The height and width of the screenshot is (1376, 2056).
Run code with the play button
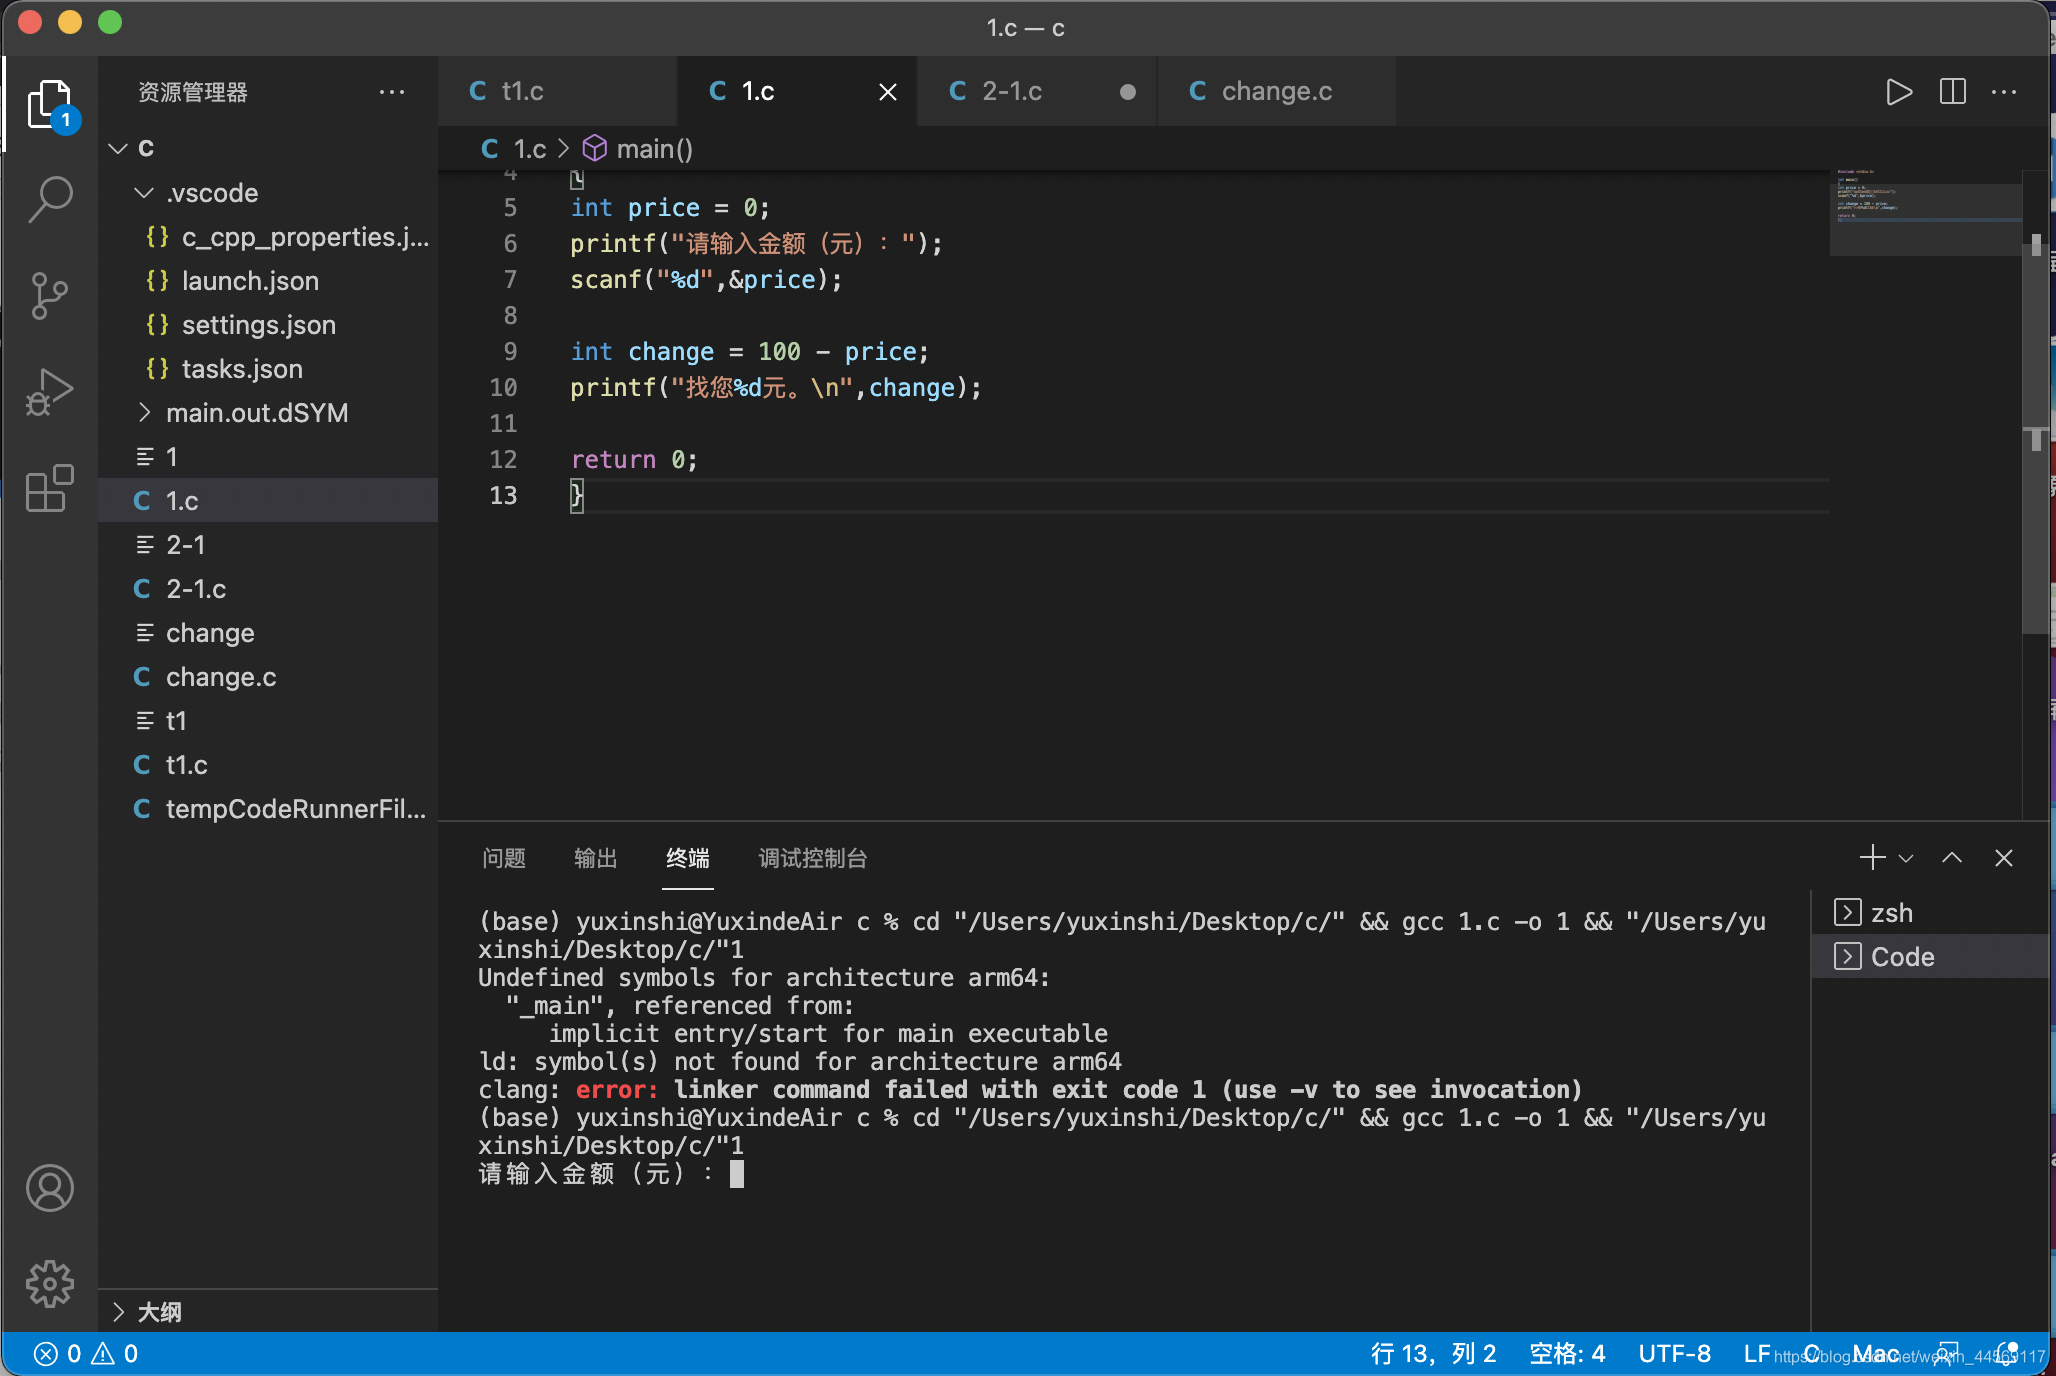(x=1899, y=92)
